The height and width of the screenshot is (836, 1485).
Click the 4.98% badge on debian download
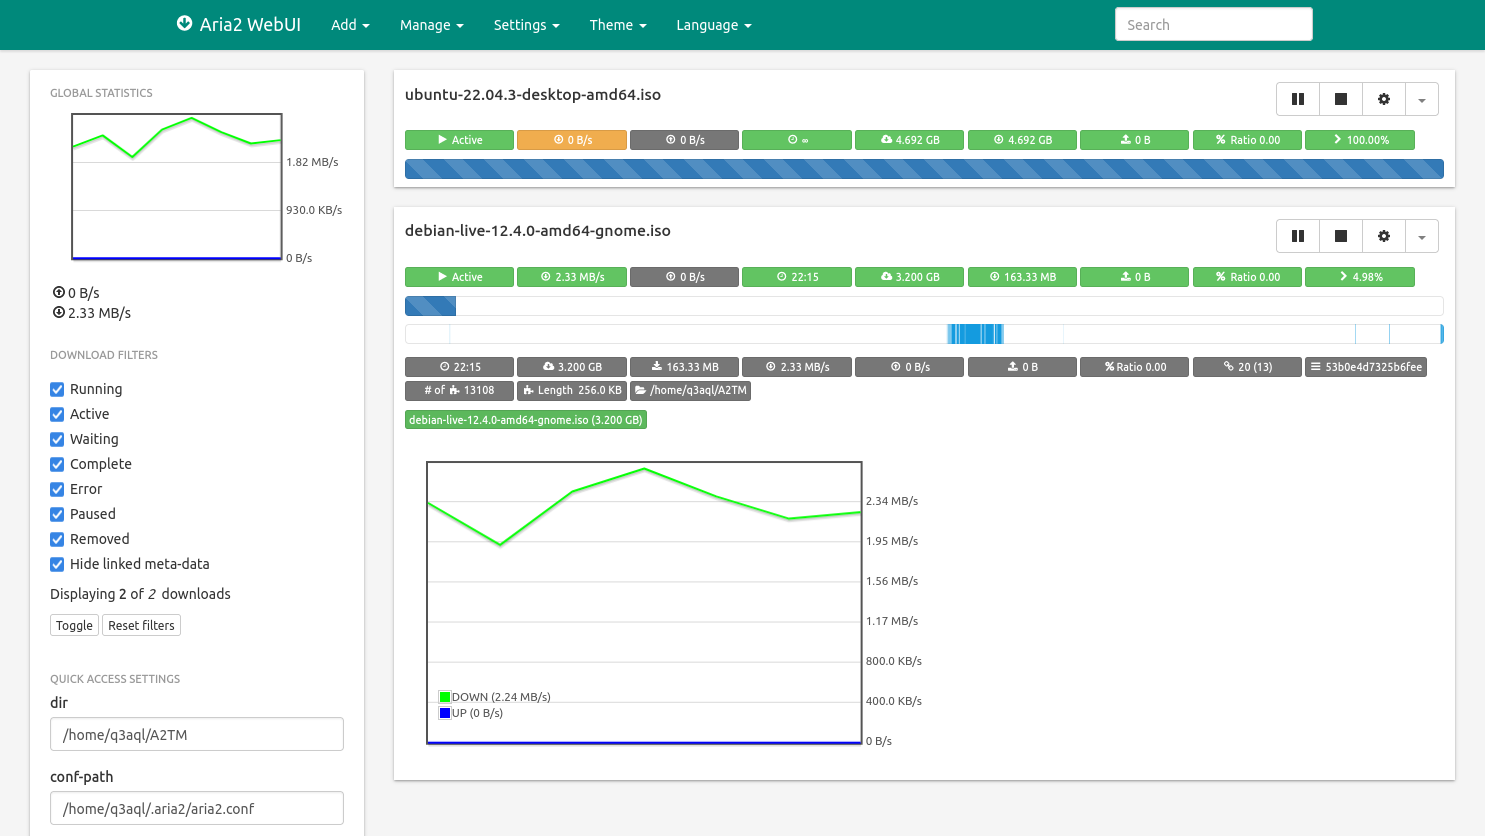pyautogui.click(x=1360, y=277)
